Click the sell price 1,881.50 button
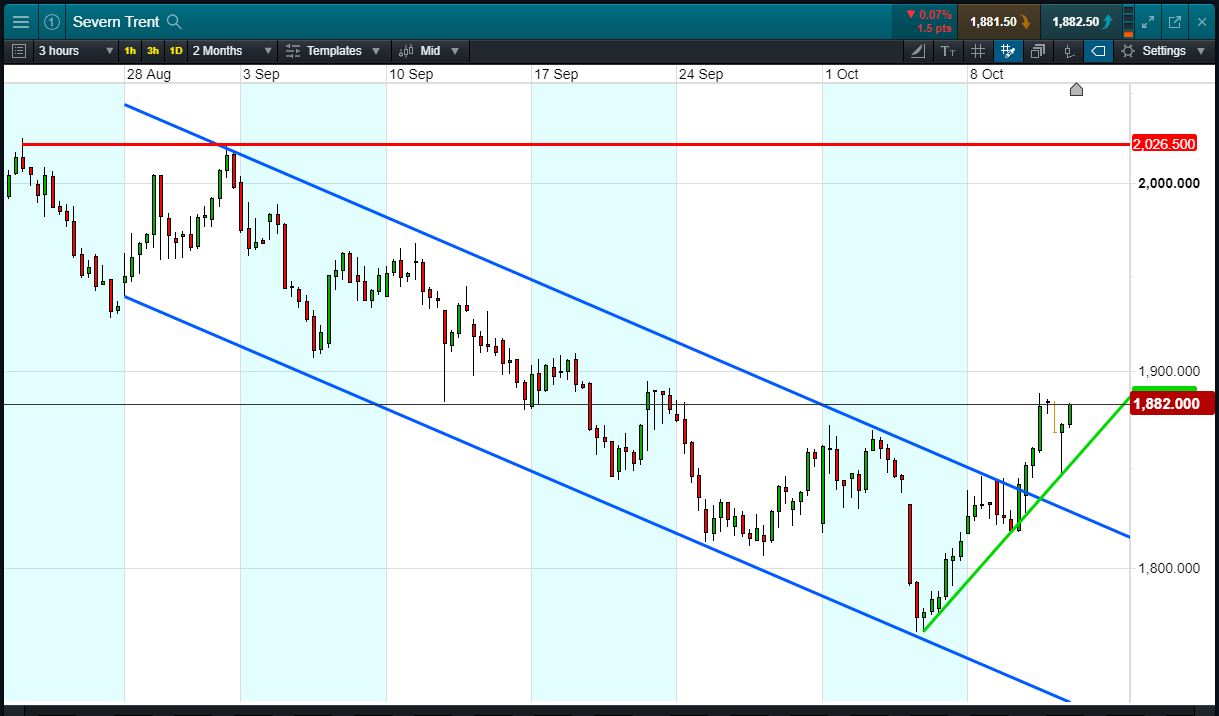The image size is (1219, 716). pos(998,21)
